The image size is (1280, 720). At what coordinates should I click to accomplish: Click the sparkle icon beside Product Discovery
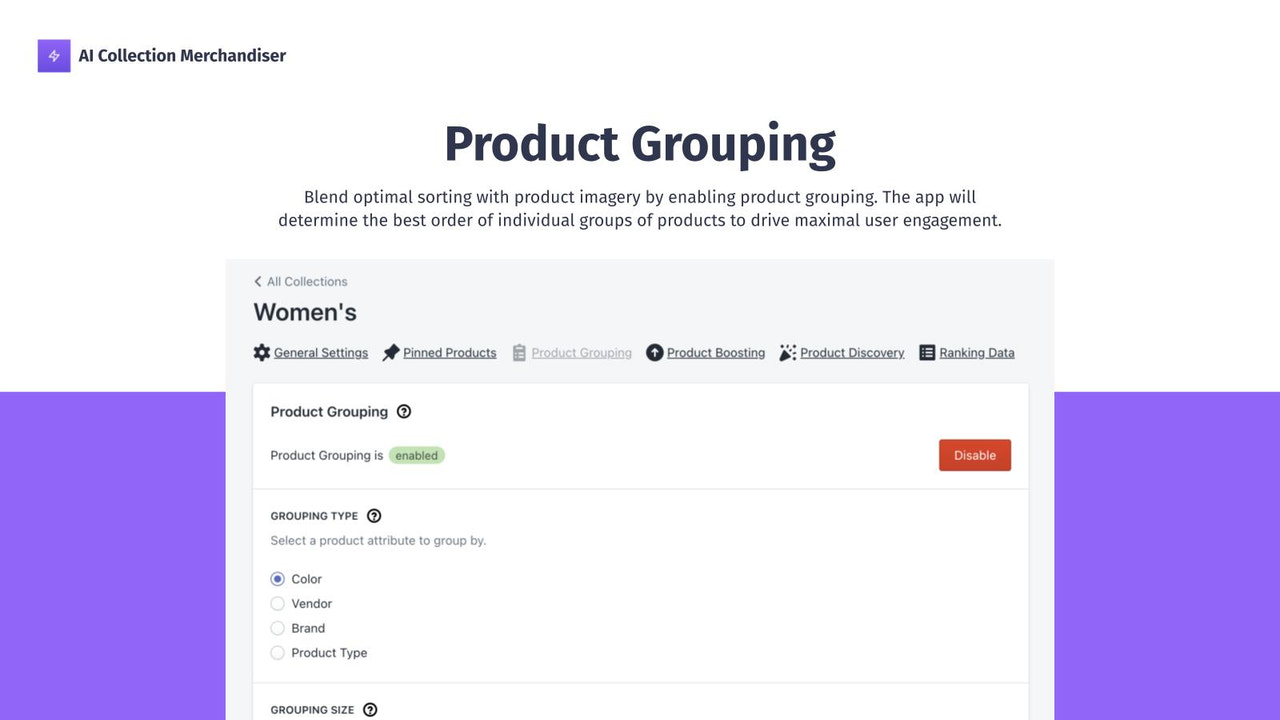point(787,352)
